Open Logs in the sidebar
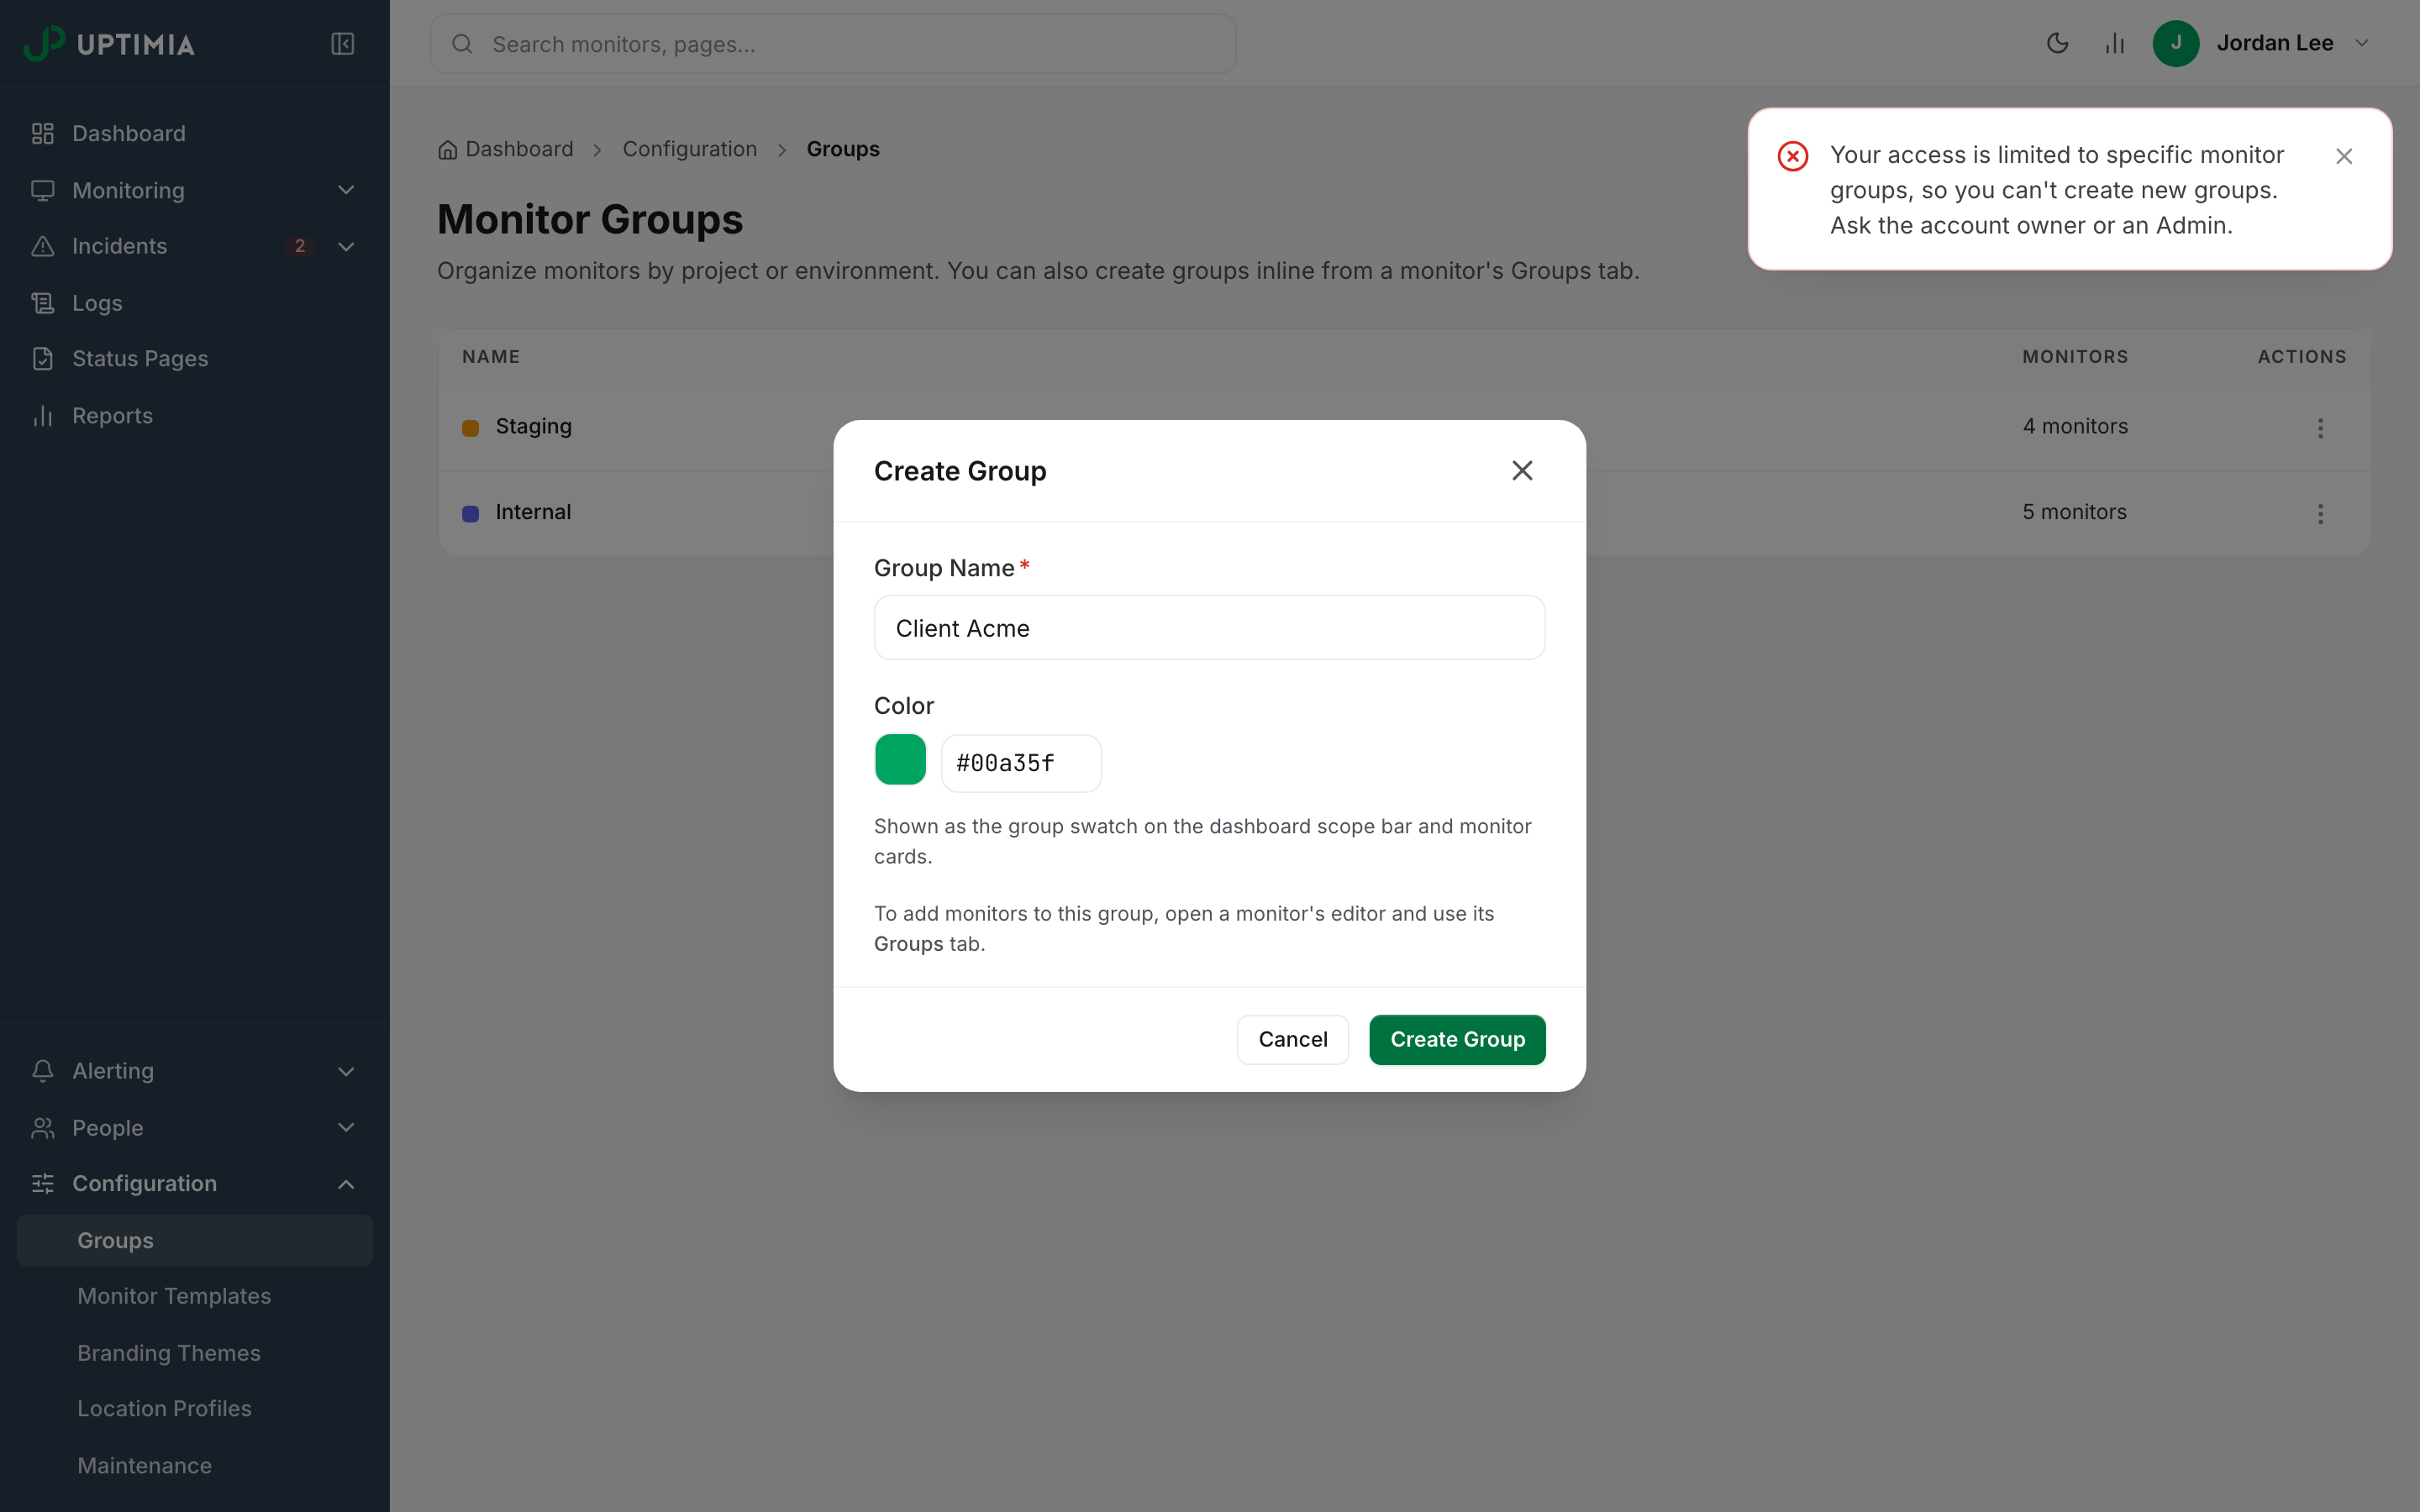 tap(195, 303)
